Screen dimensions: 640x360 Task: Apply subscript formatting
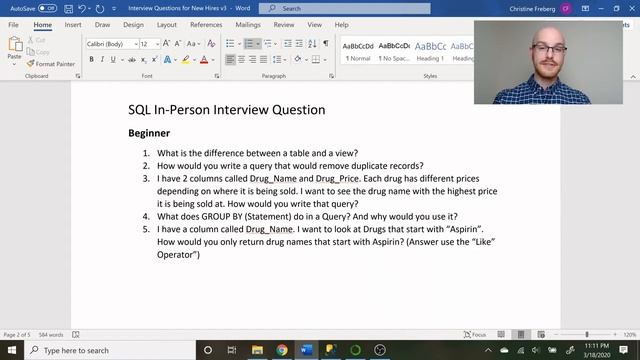pyautogui.click(x=144, y=60)
